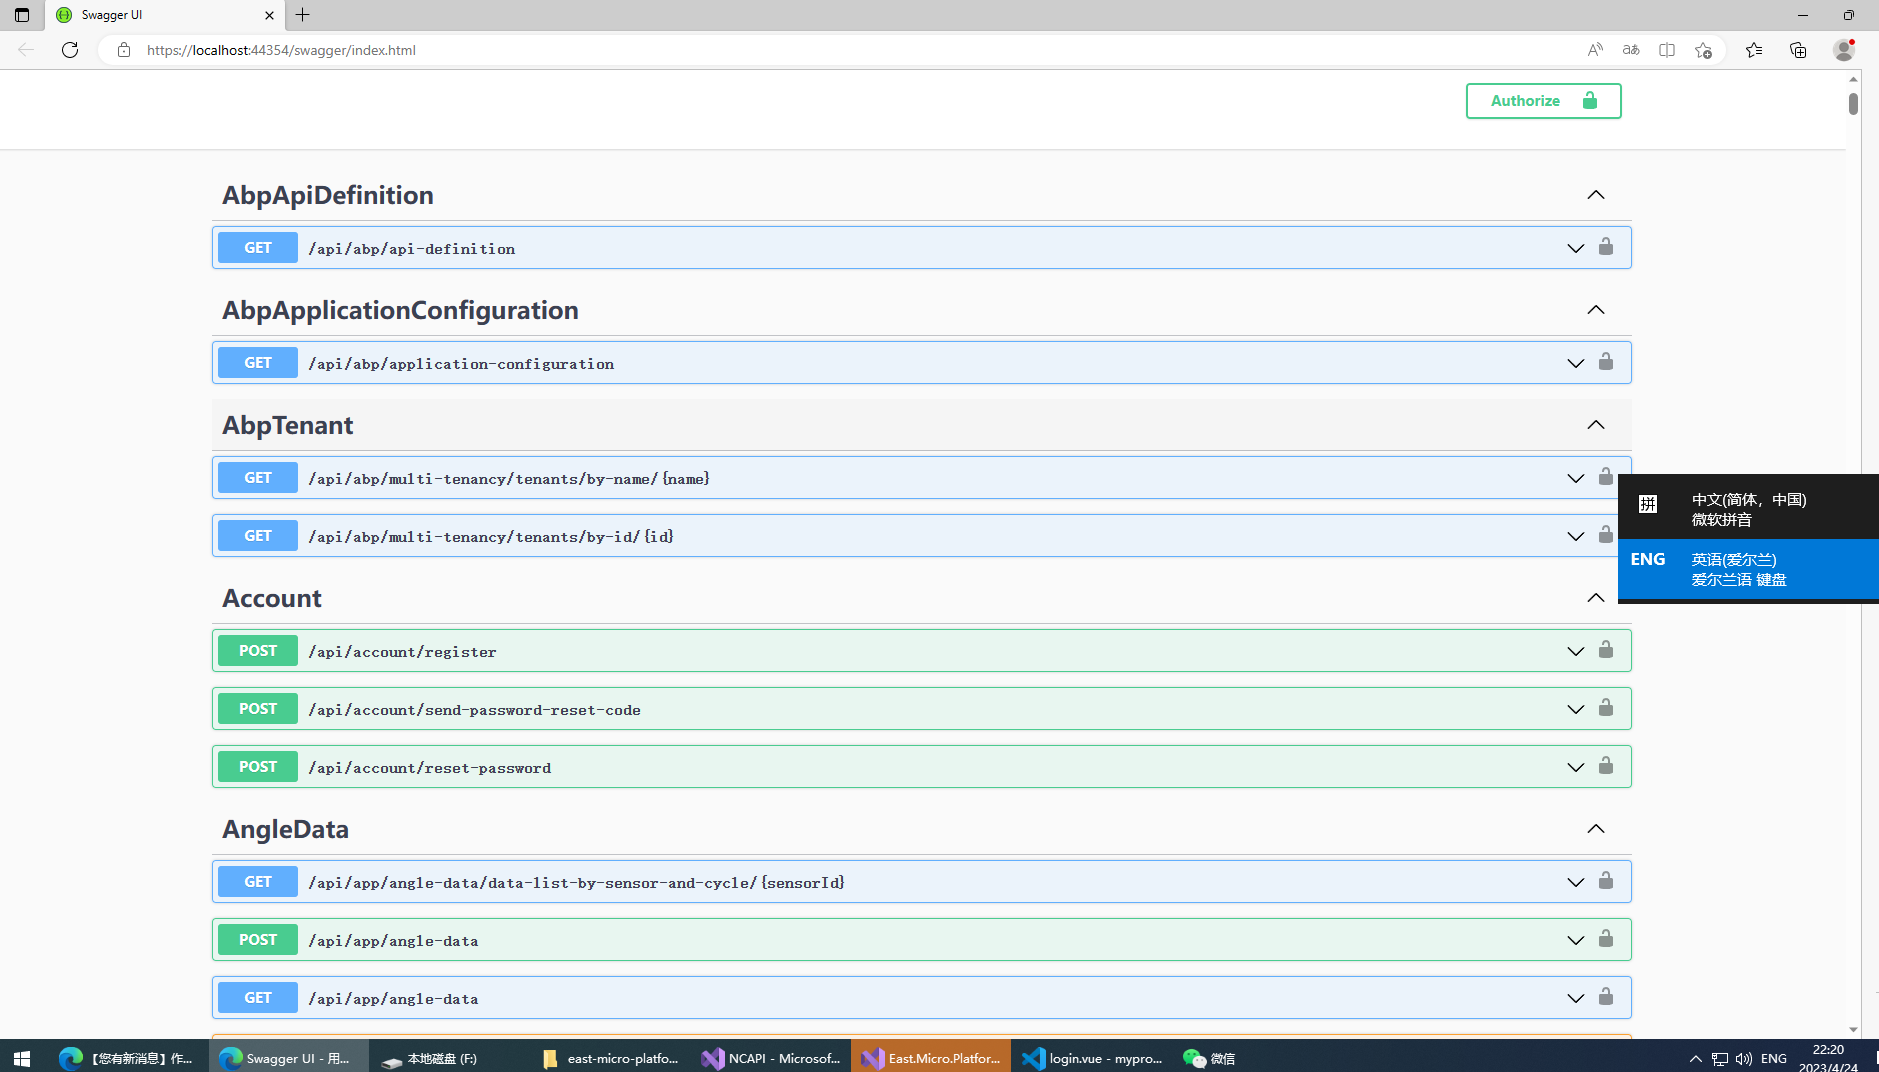Click lock icon for application-configuration endpoint
1879x1072 pixels.
[x=1605, y=362]
